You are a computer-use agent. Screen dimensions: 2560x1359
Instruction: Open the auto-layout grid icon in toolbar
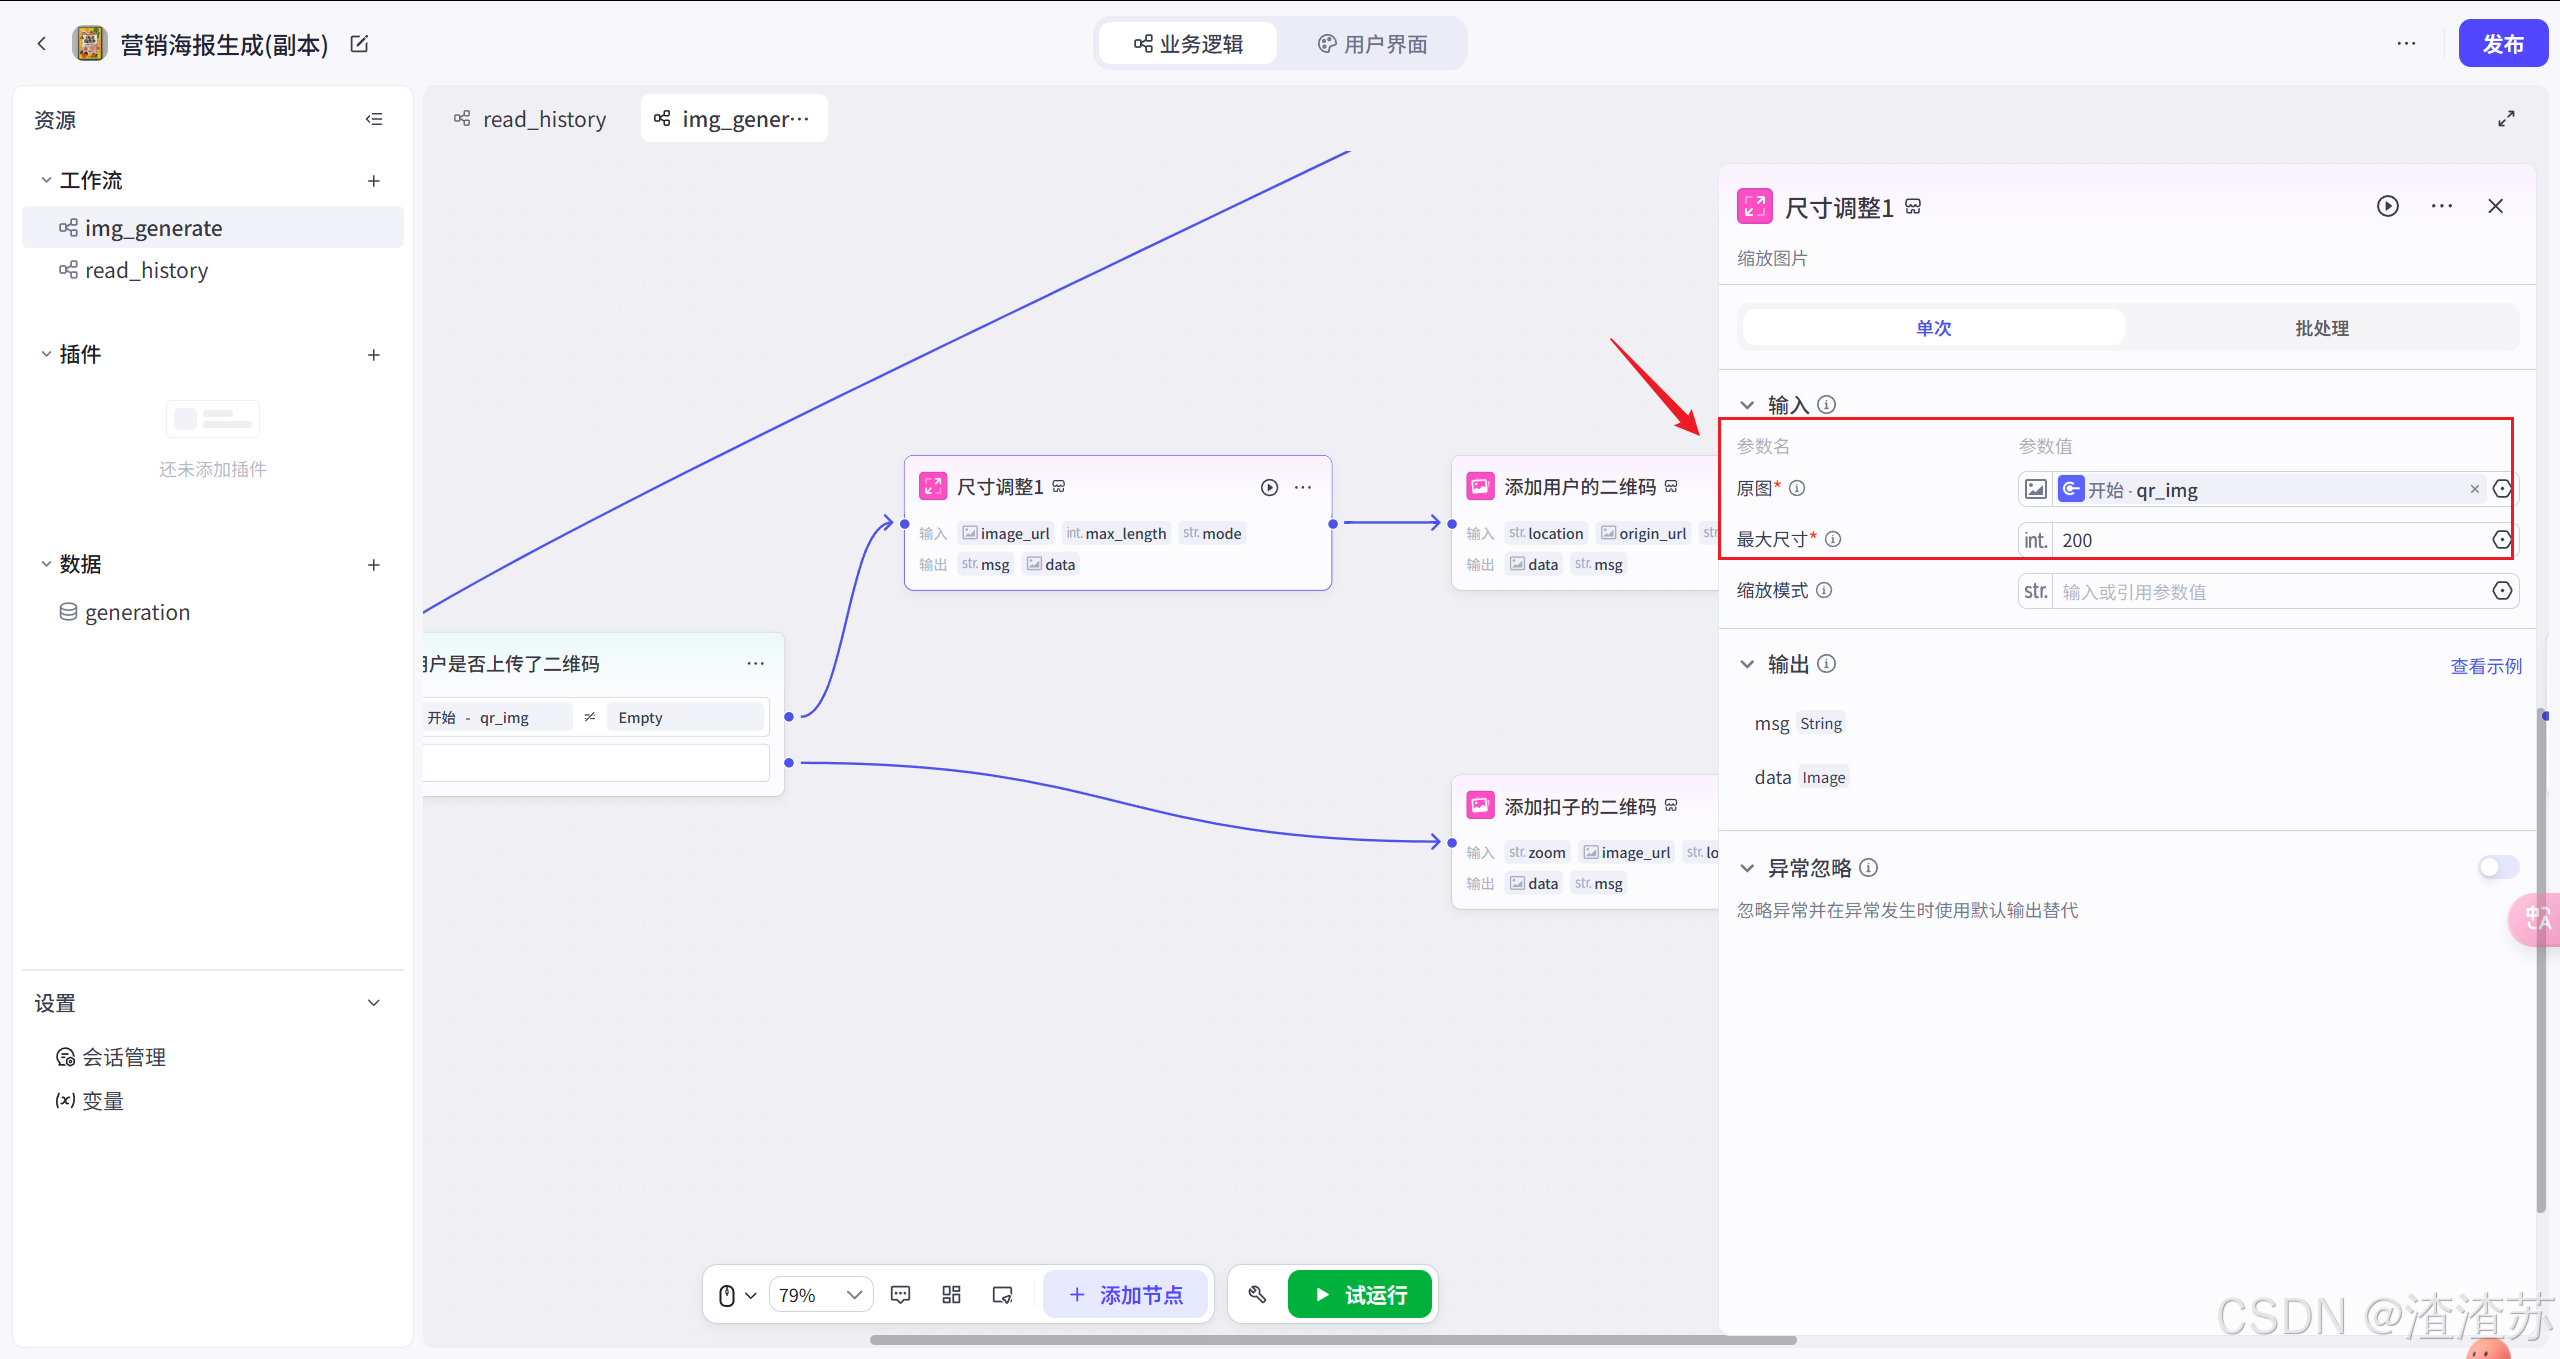[x=951, y=1295]
